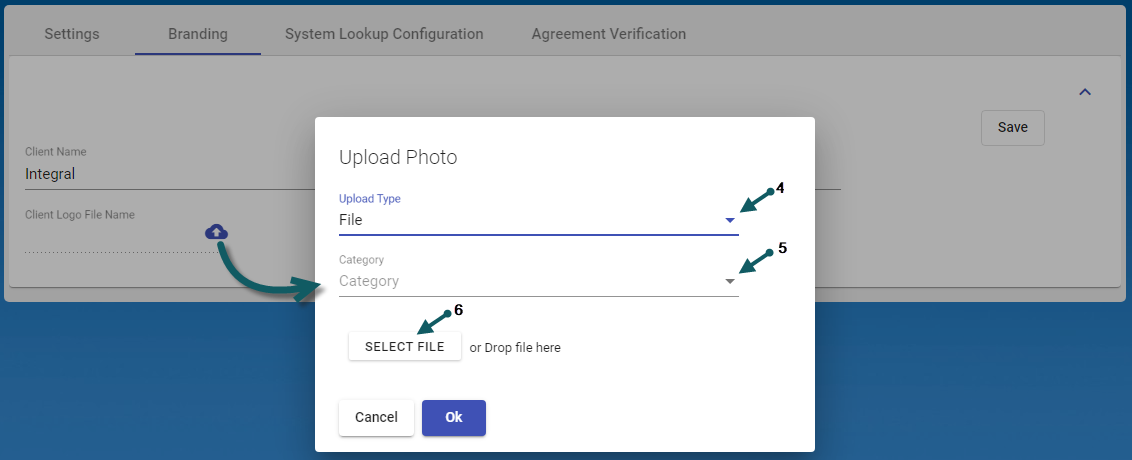Image resolution: width=1132 pixels, height=460 pixels.
Task: Open the Upload Type dropdown arrow
Action: click(x=730, y=220)
